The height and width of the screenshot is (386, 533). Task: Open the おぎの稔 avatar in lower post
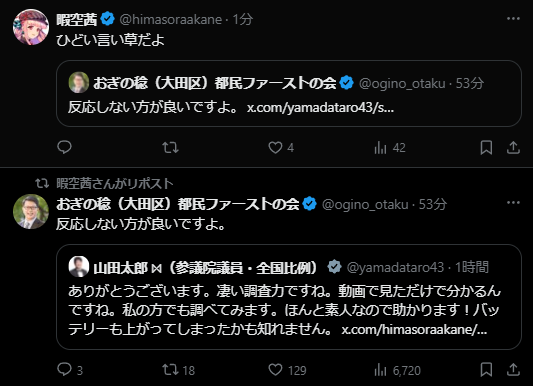31,212
